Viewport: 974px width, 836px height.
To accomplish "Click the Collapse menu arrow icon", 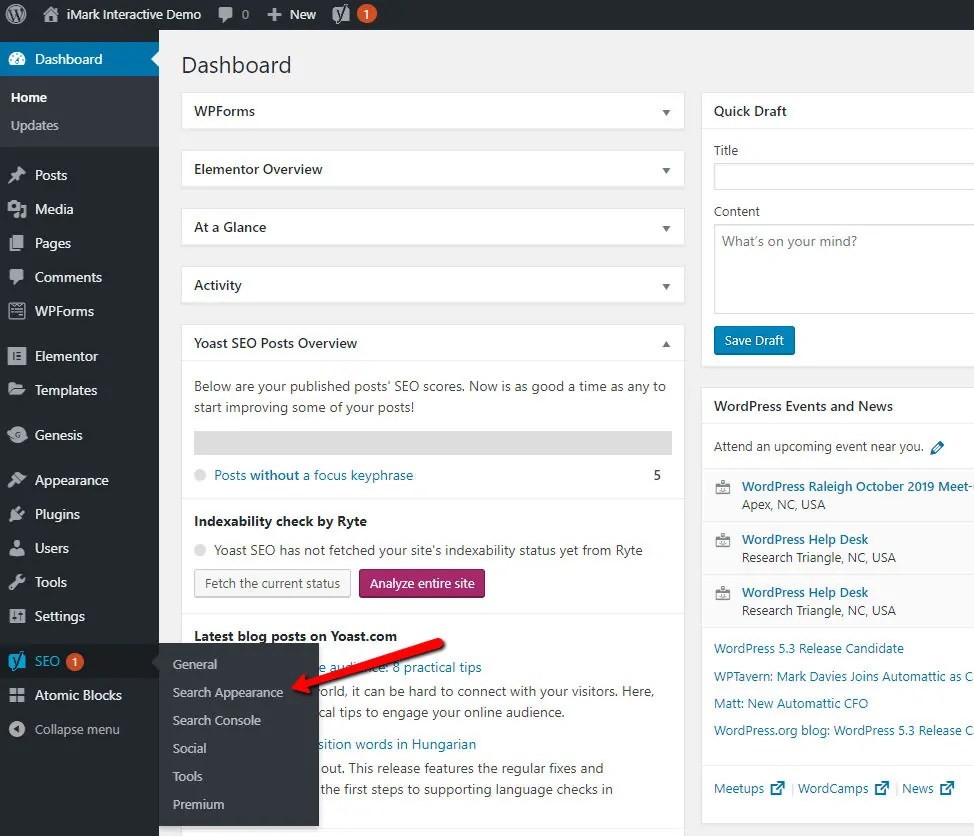I will tap(17, 729).
